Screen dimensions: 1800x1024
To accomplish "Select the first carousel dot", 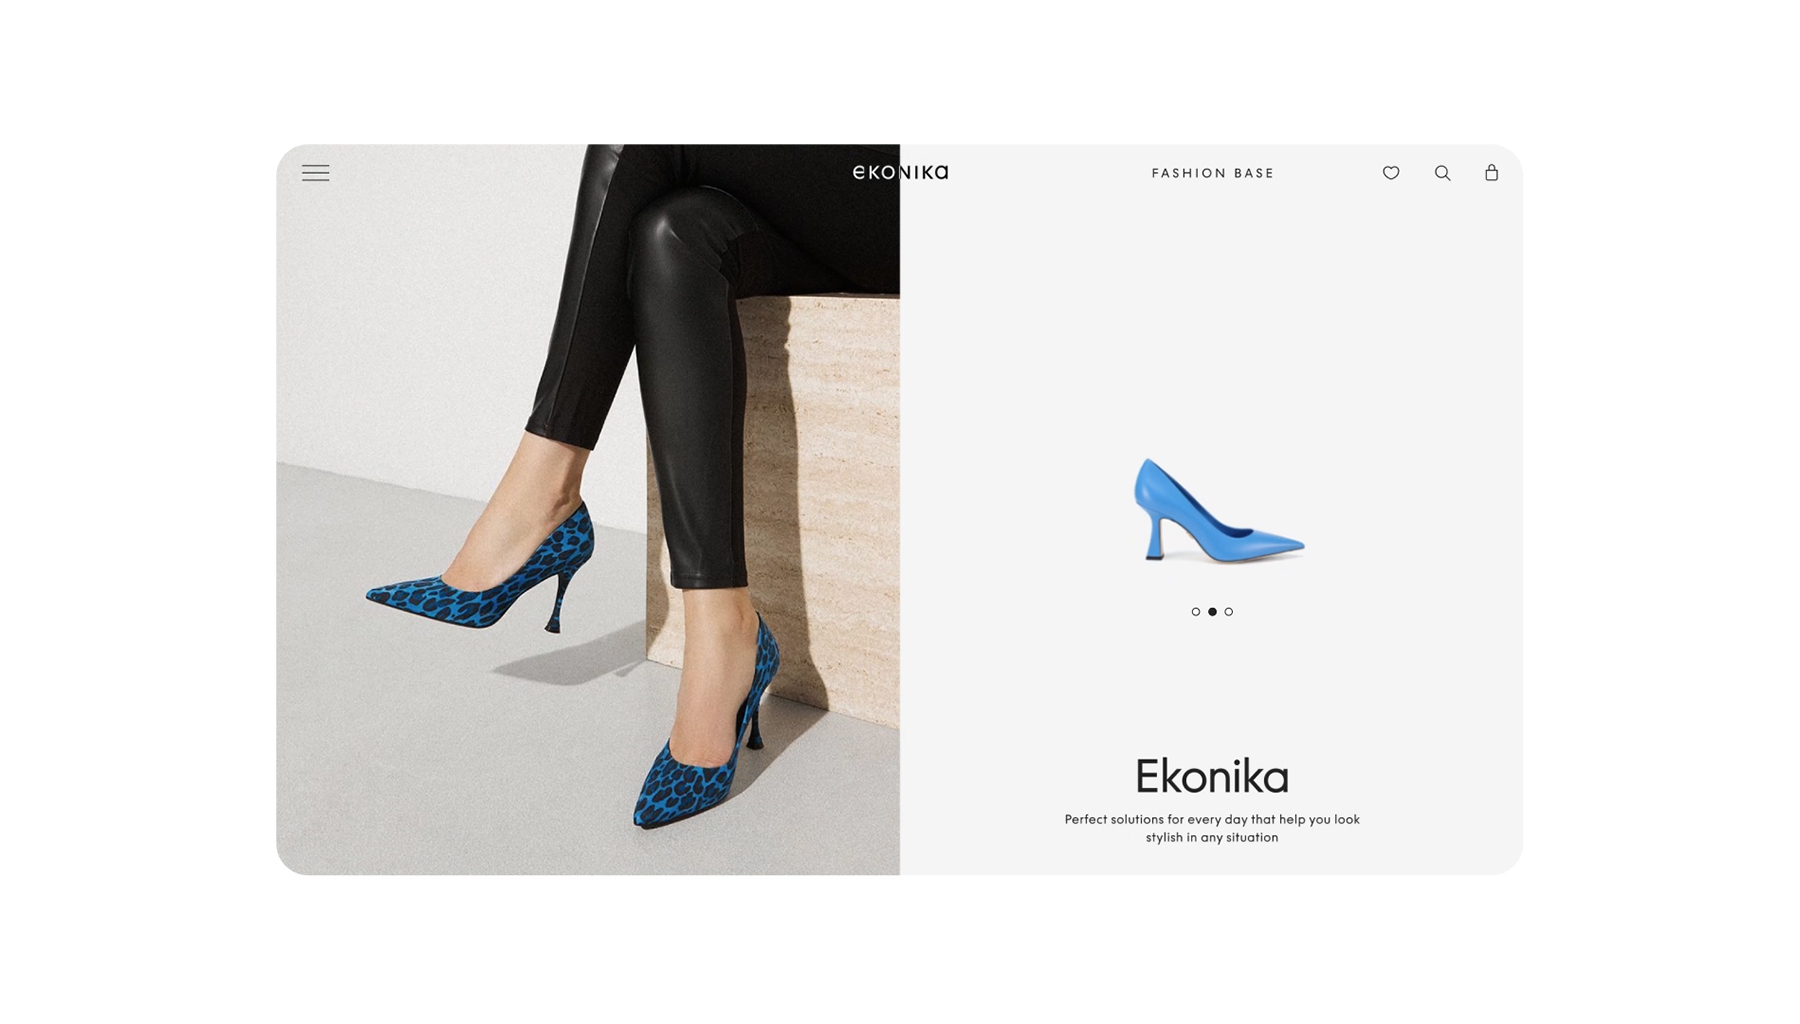I will (1196, 611).
